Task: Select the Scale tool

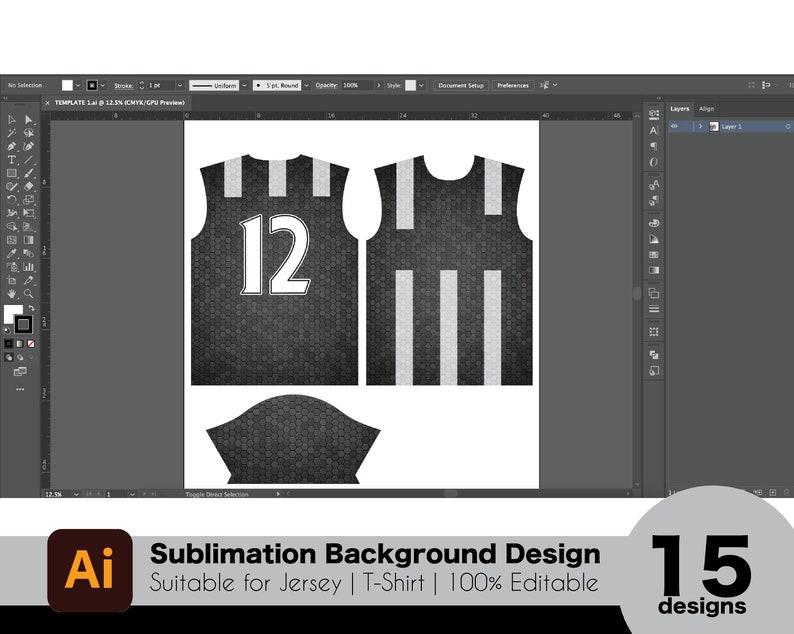Action: click(29, 200)
